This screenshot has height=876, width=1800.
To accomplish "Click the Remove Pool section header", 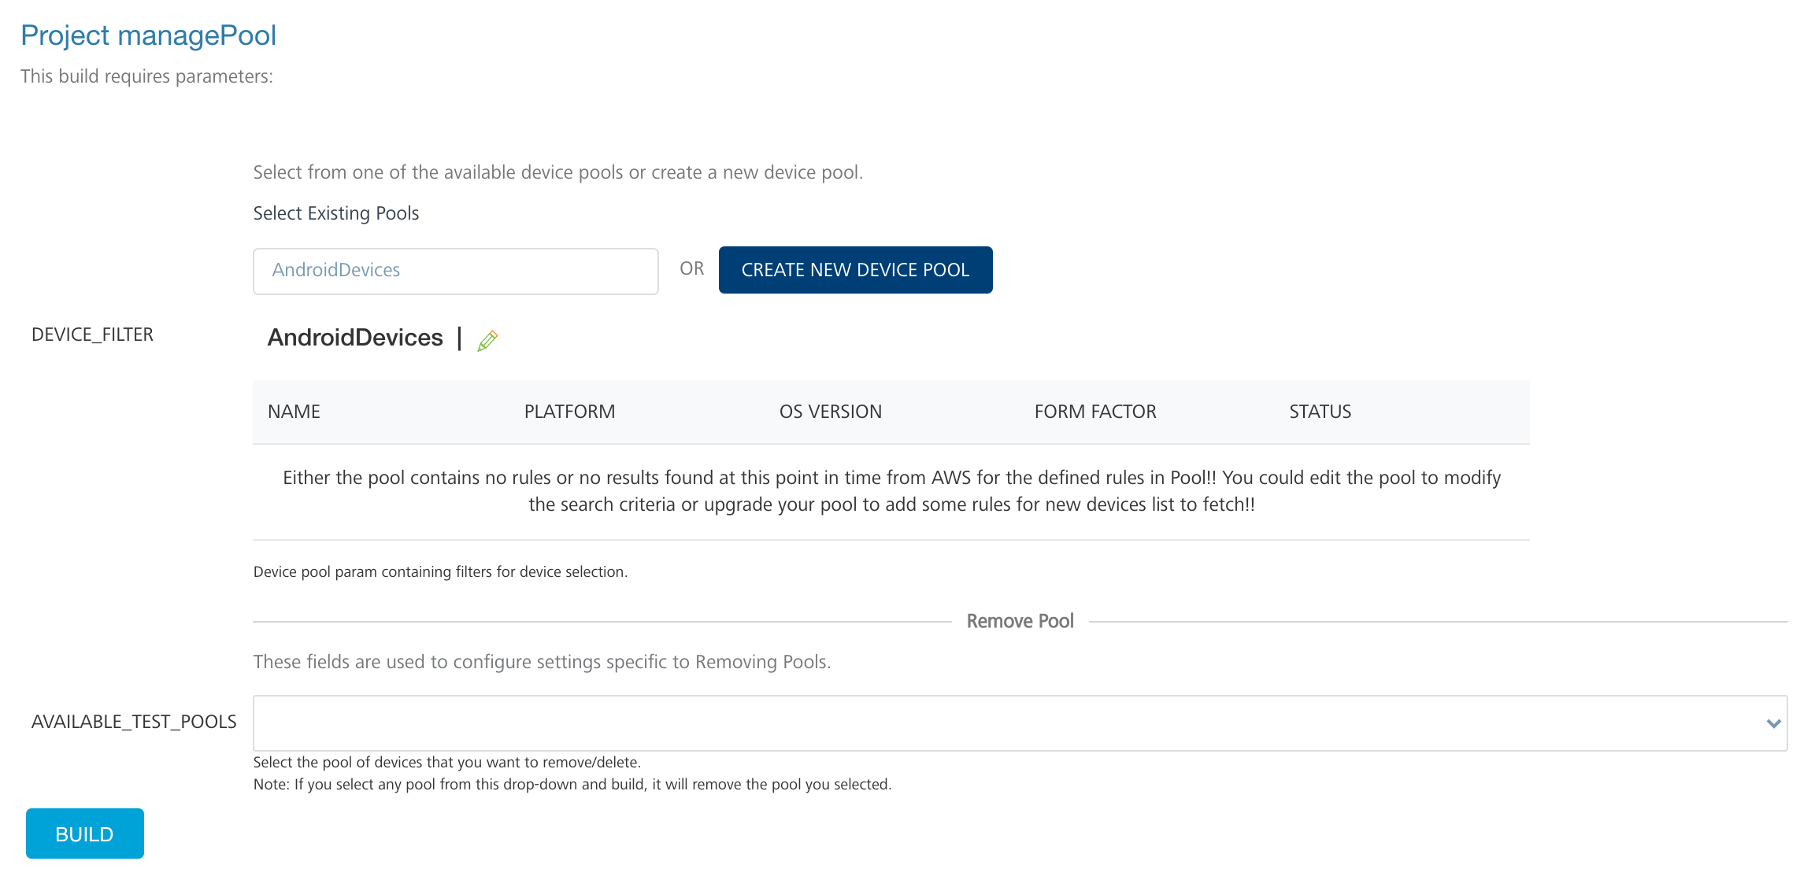I will (x=1020, y=621).
